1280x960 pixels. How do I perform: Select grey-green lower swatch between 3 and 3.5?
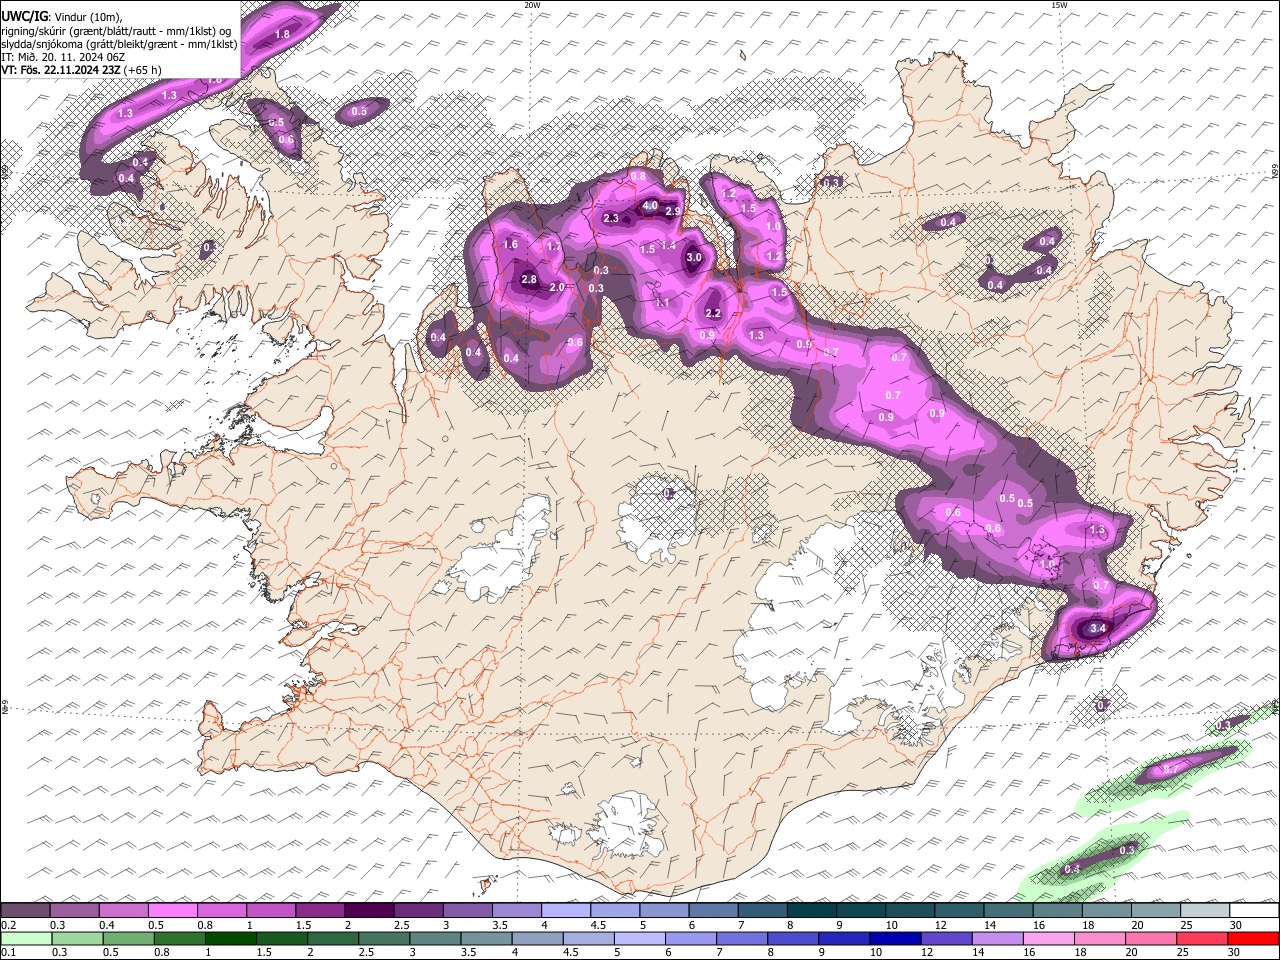(x=434, y=938)
